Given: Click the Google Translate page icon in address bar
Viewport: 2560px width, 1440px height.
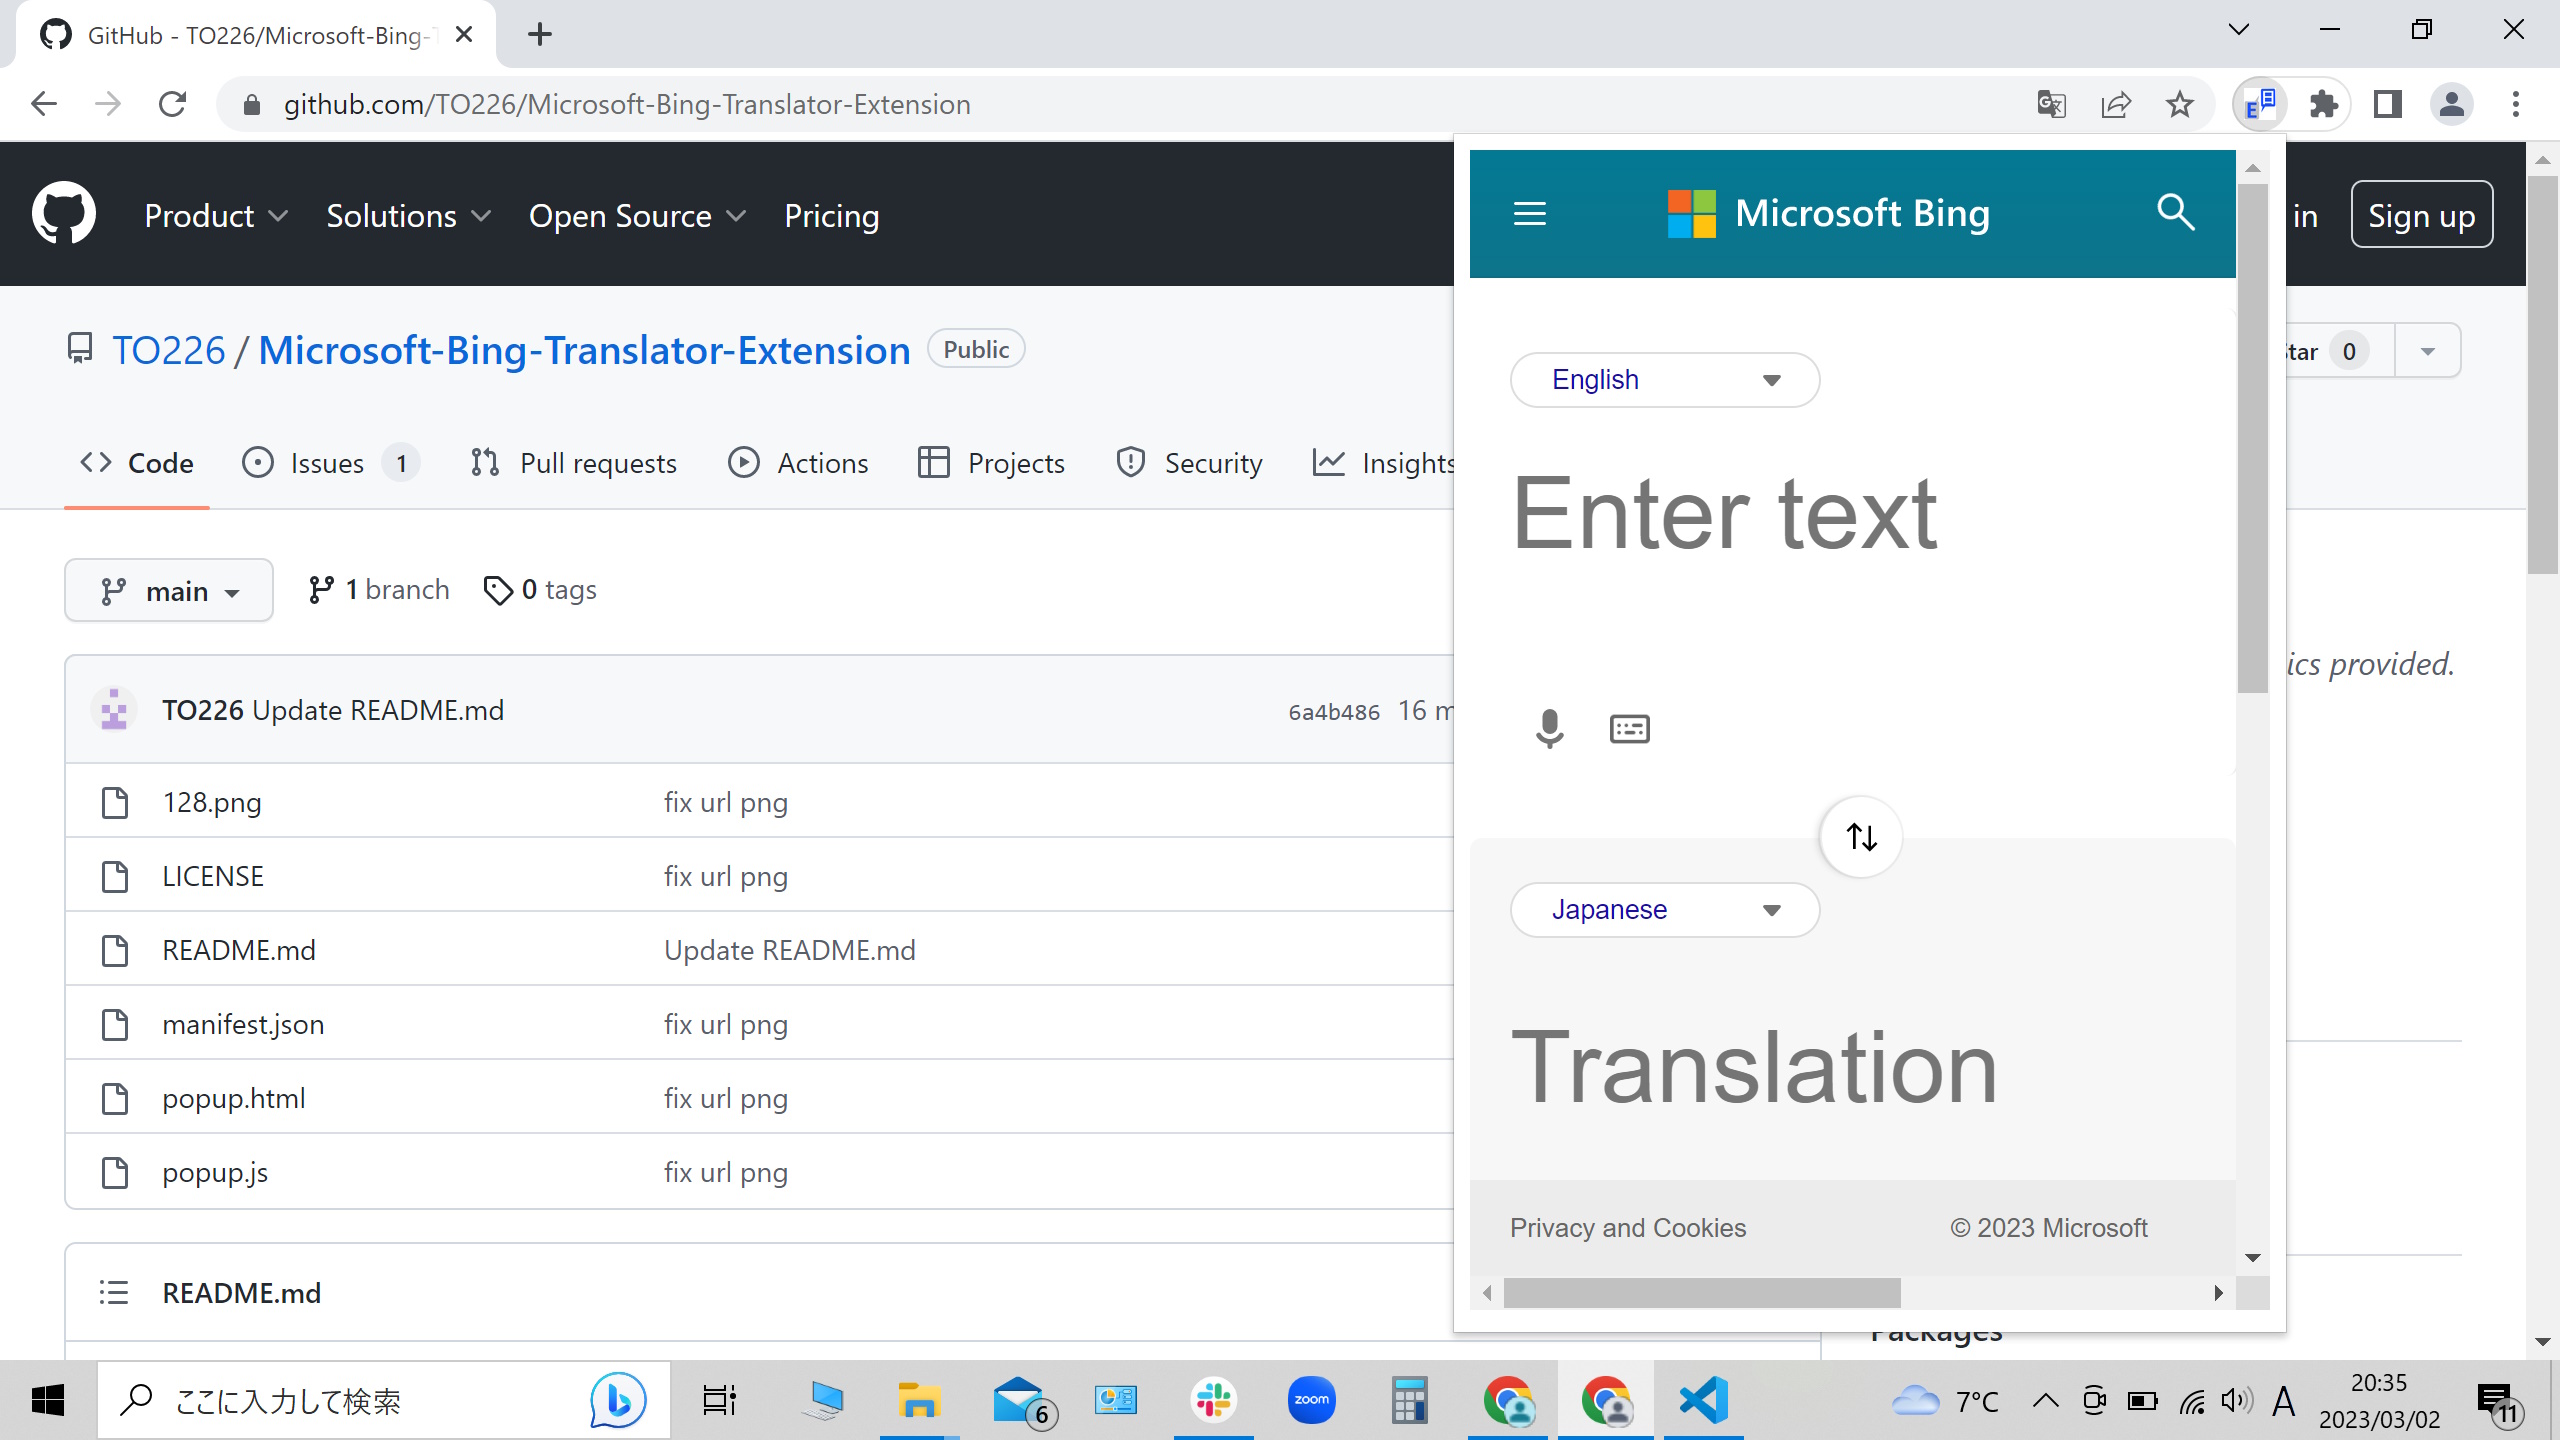Looking at the screenshot, I should click(2051, 104).
